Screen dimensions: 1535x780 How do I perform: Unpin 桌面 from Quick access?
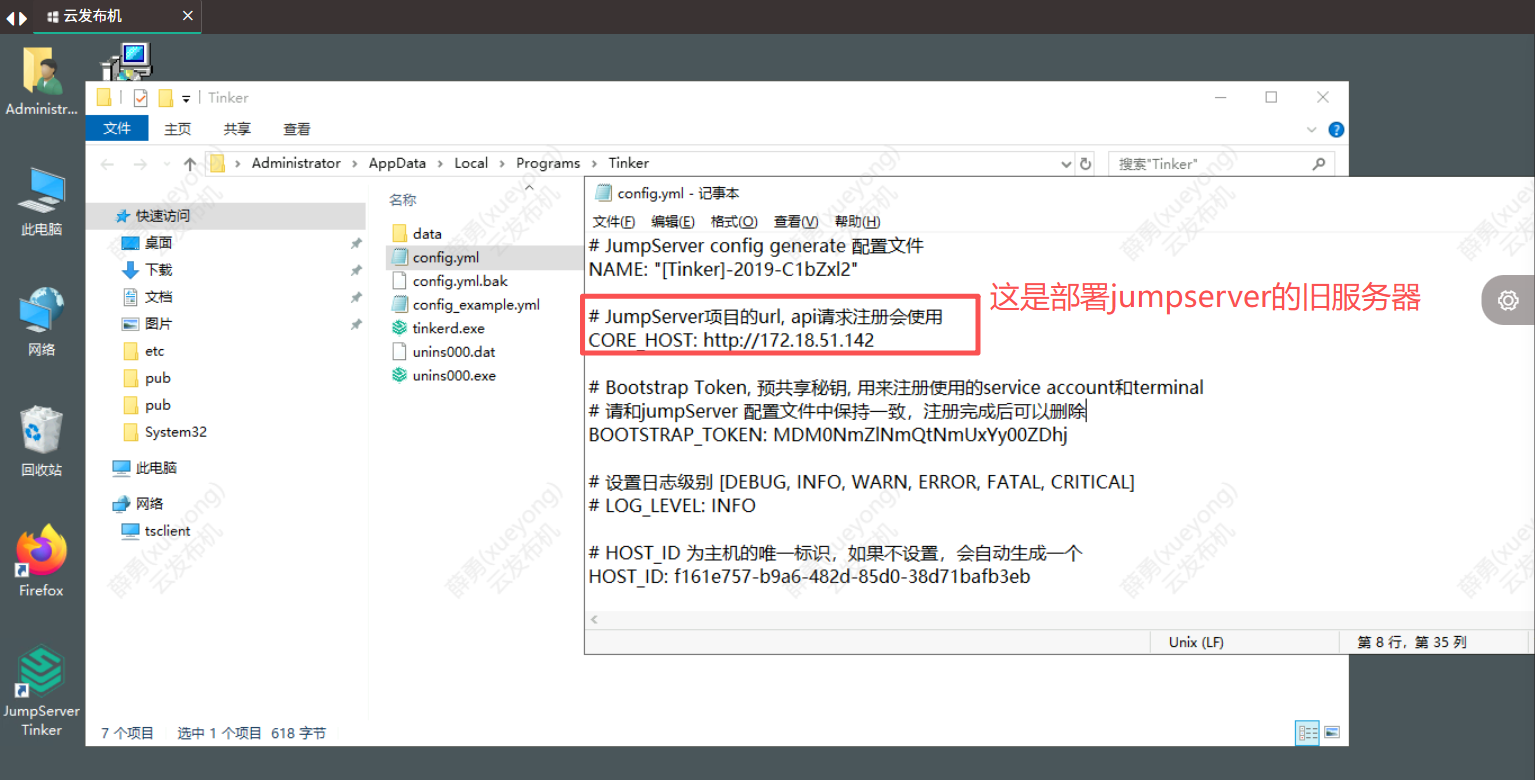pyautogui.click(x=356, y=243)
